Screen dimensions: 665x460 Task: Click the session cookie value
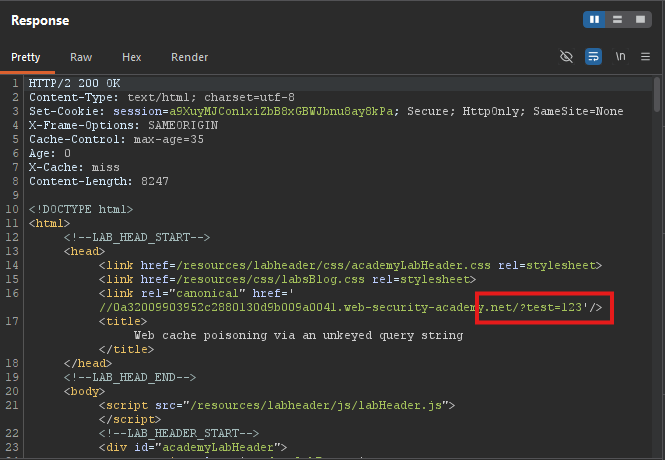(281, 112)
